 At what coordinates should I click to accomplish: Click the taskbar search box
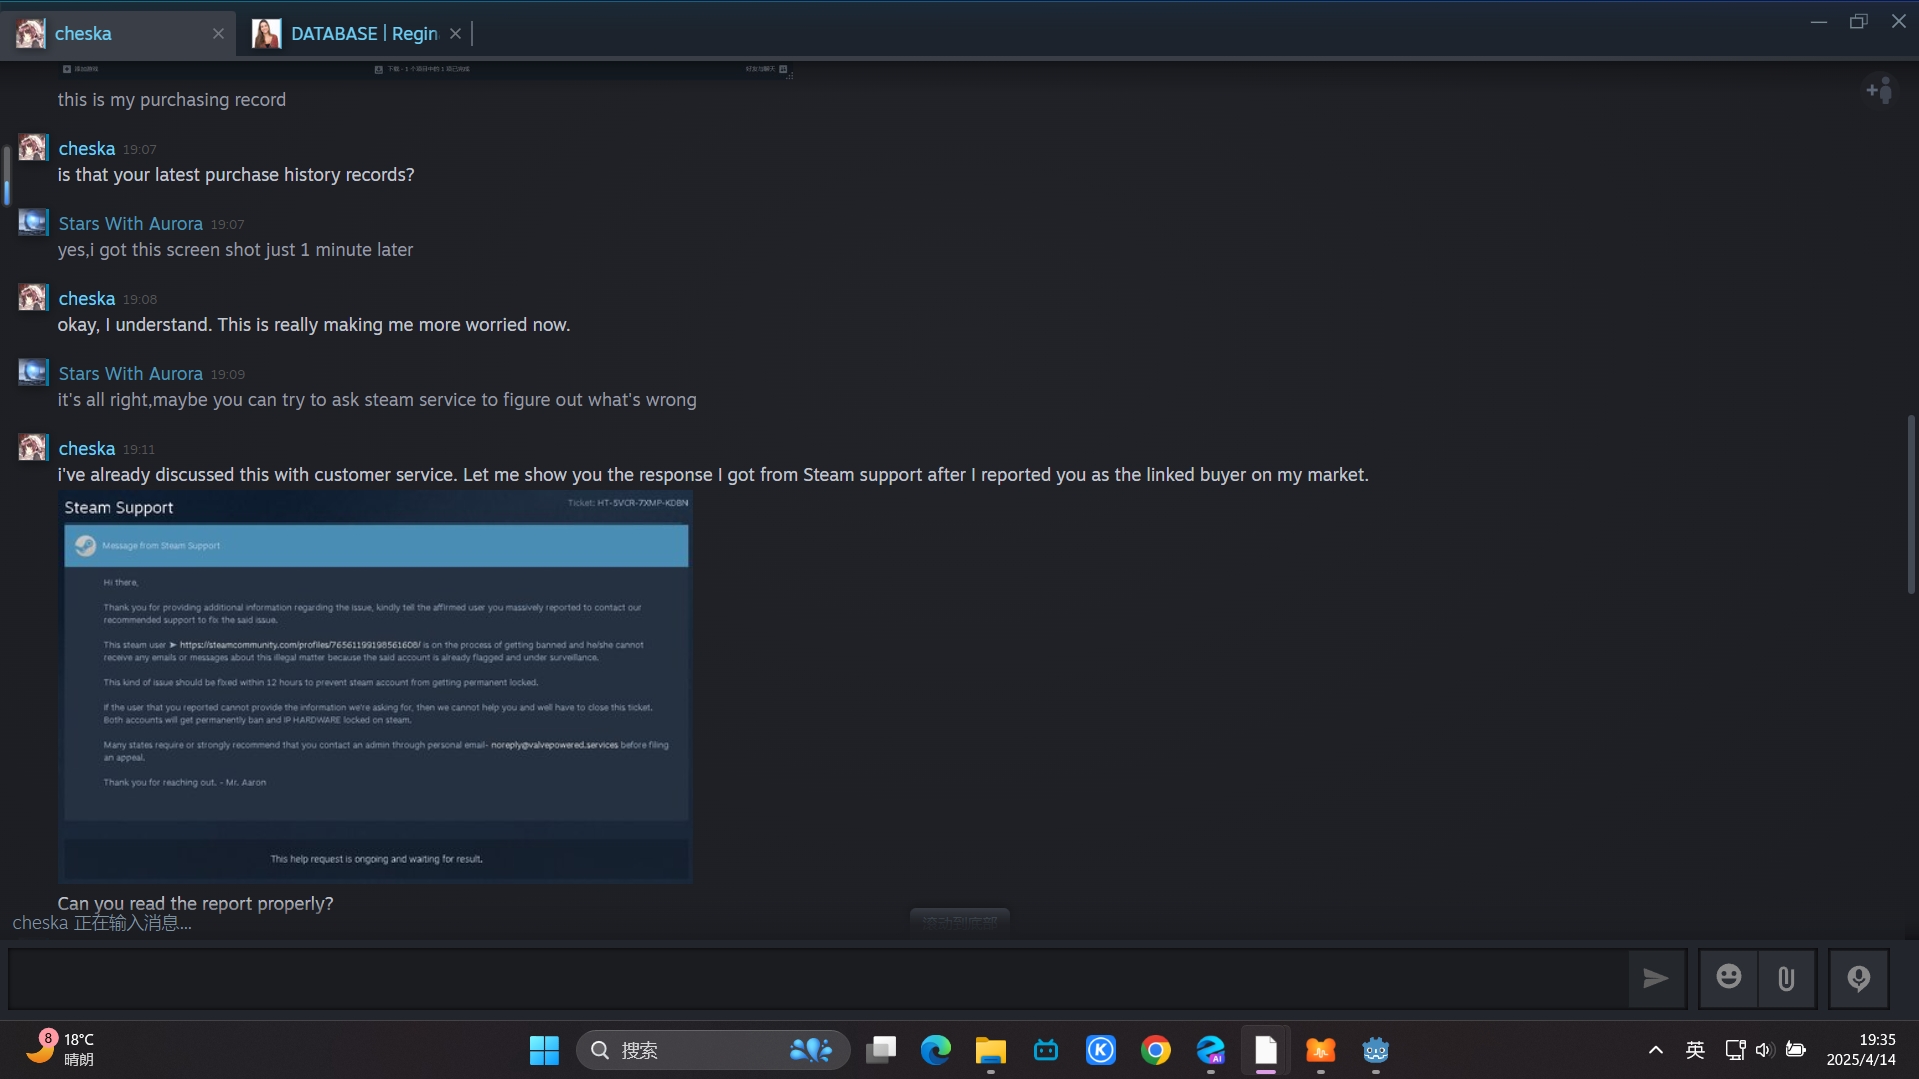[713, 1050]
